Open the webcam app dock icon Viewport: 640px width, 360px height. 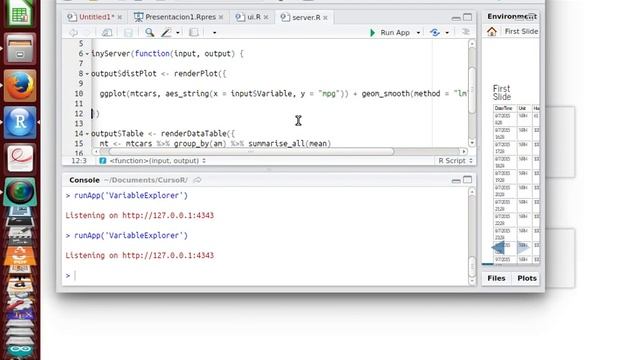tap(20, 191)
